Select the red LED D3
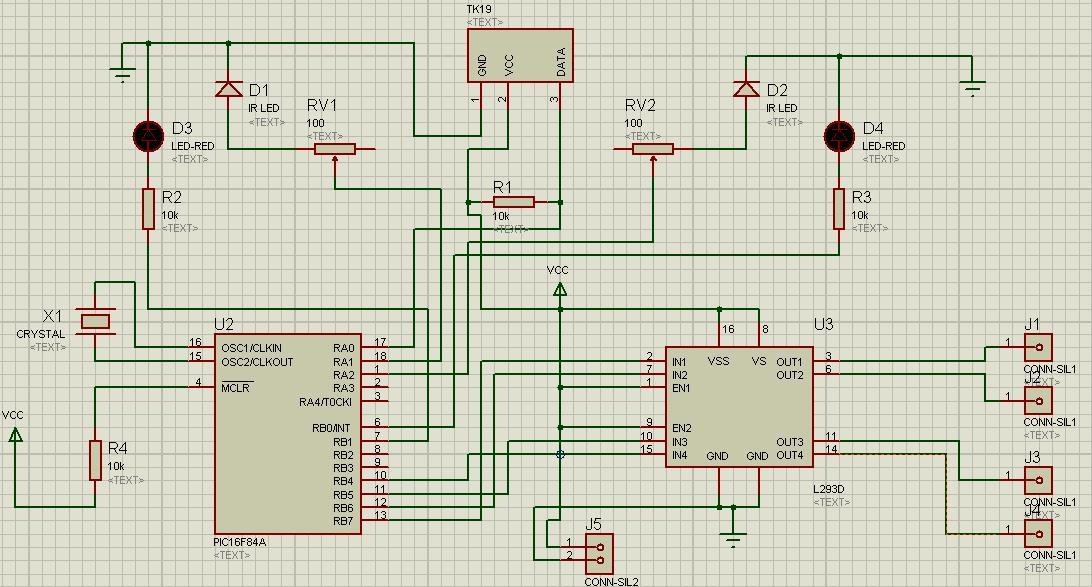Viewport: 1092px width, 587px height. point(148,136)
